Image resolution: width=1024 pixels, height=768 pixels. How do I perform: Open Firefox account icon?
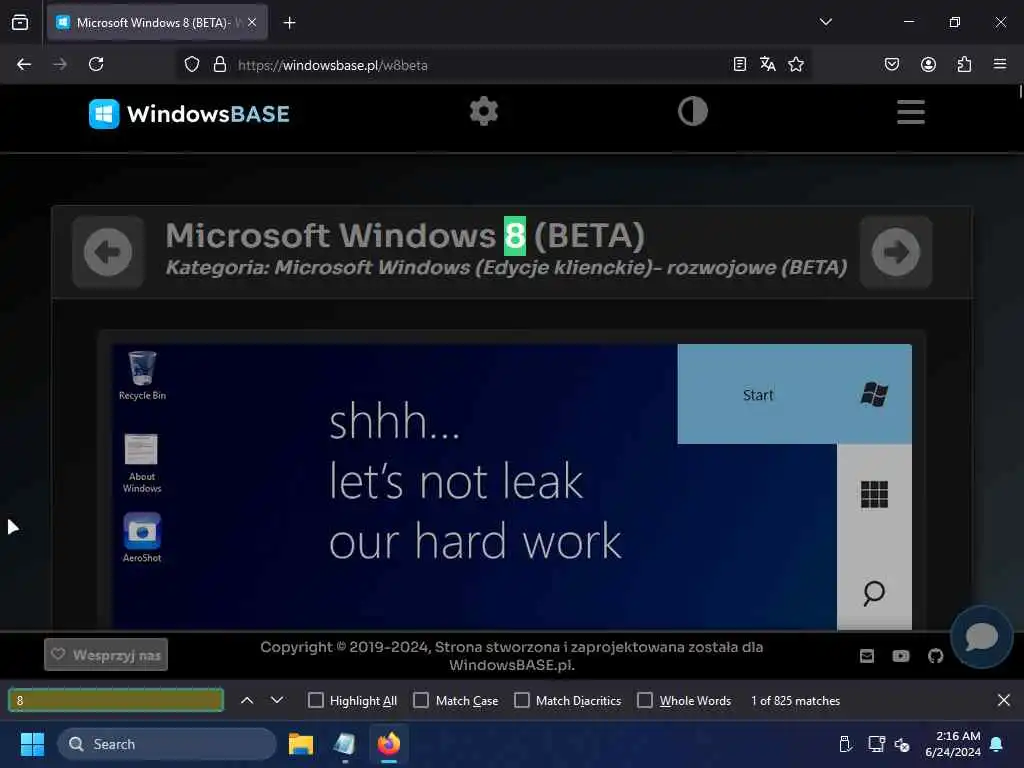[928, 64]
